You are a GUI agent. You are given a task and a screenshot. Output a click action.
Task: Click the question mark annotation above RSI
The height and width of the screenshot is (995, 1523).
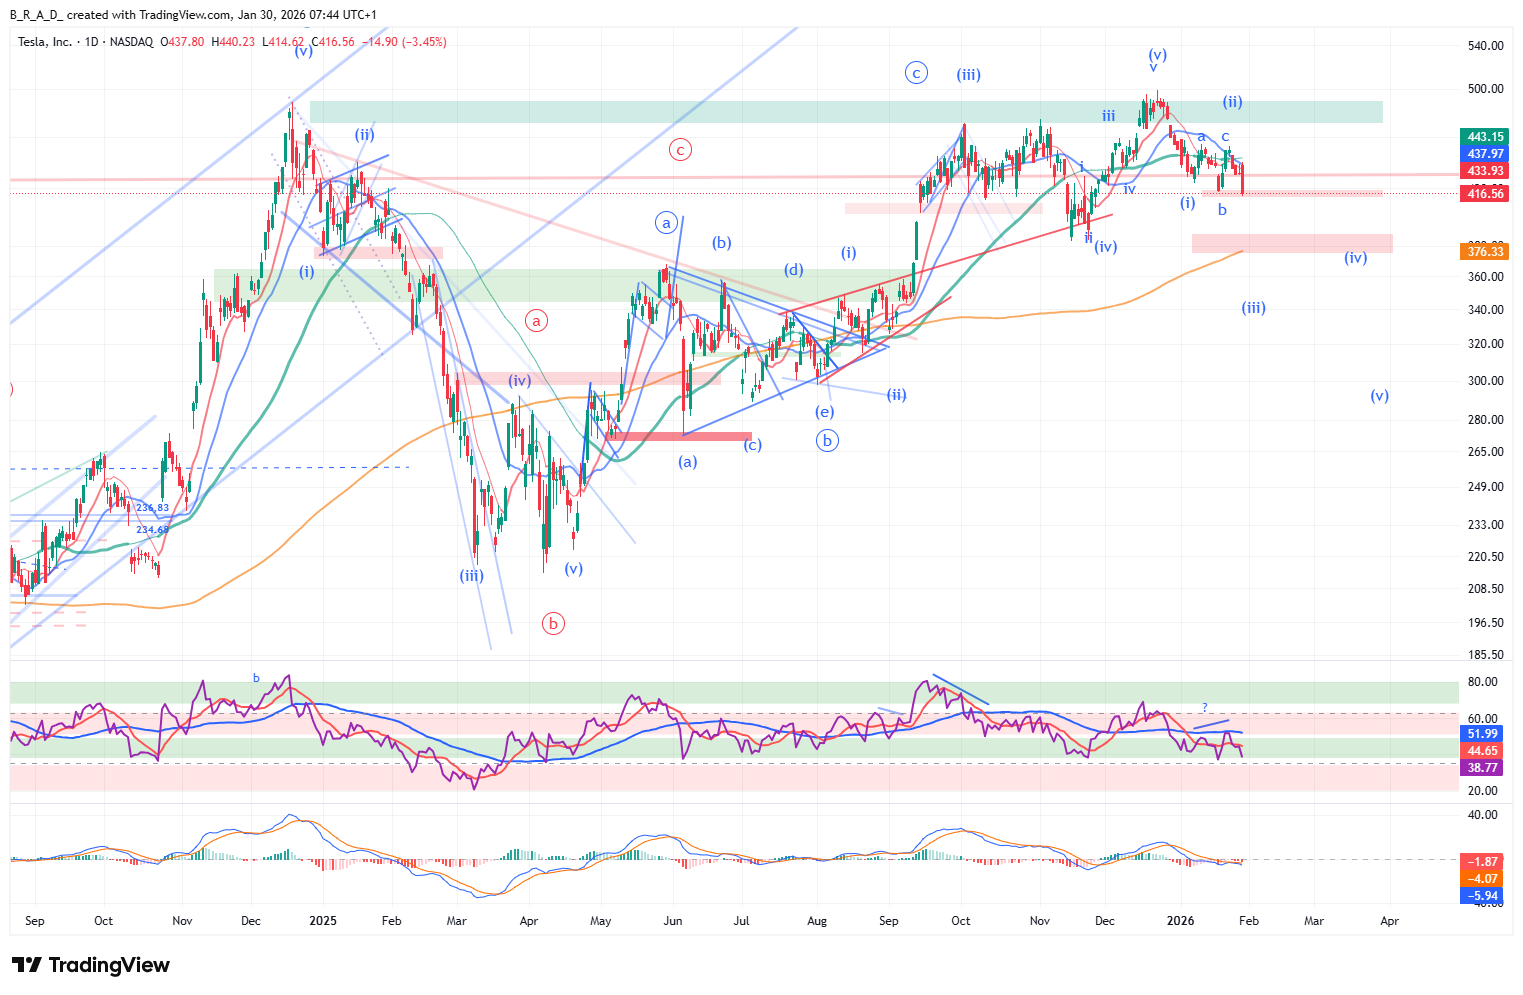[1205, 708]
